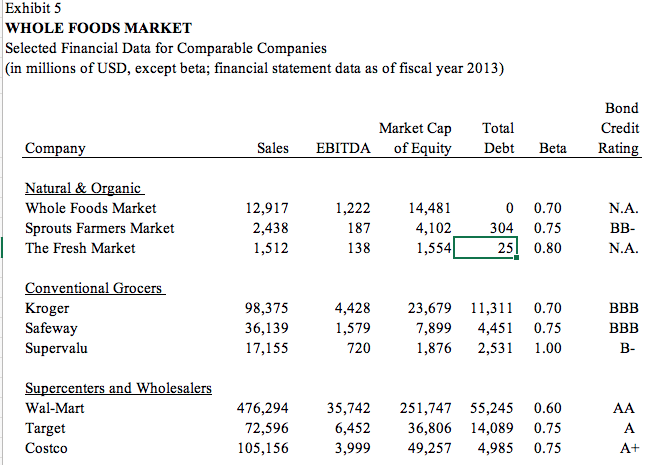Screen dimensions: 661x465
Task: Select Kroger EBITDA value 4,428
Action: point(352,308)
